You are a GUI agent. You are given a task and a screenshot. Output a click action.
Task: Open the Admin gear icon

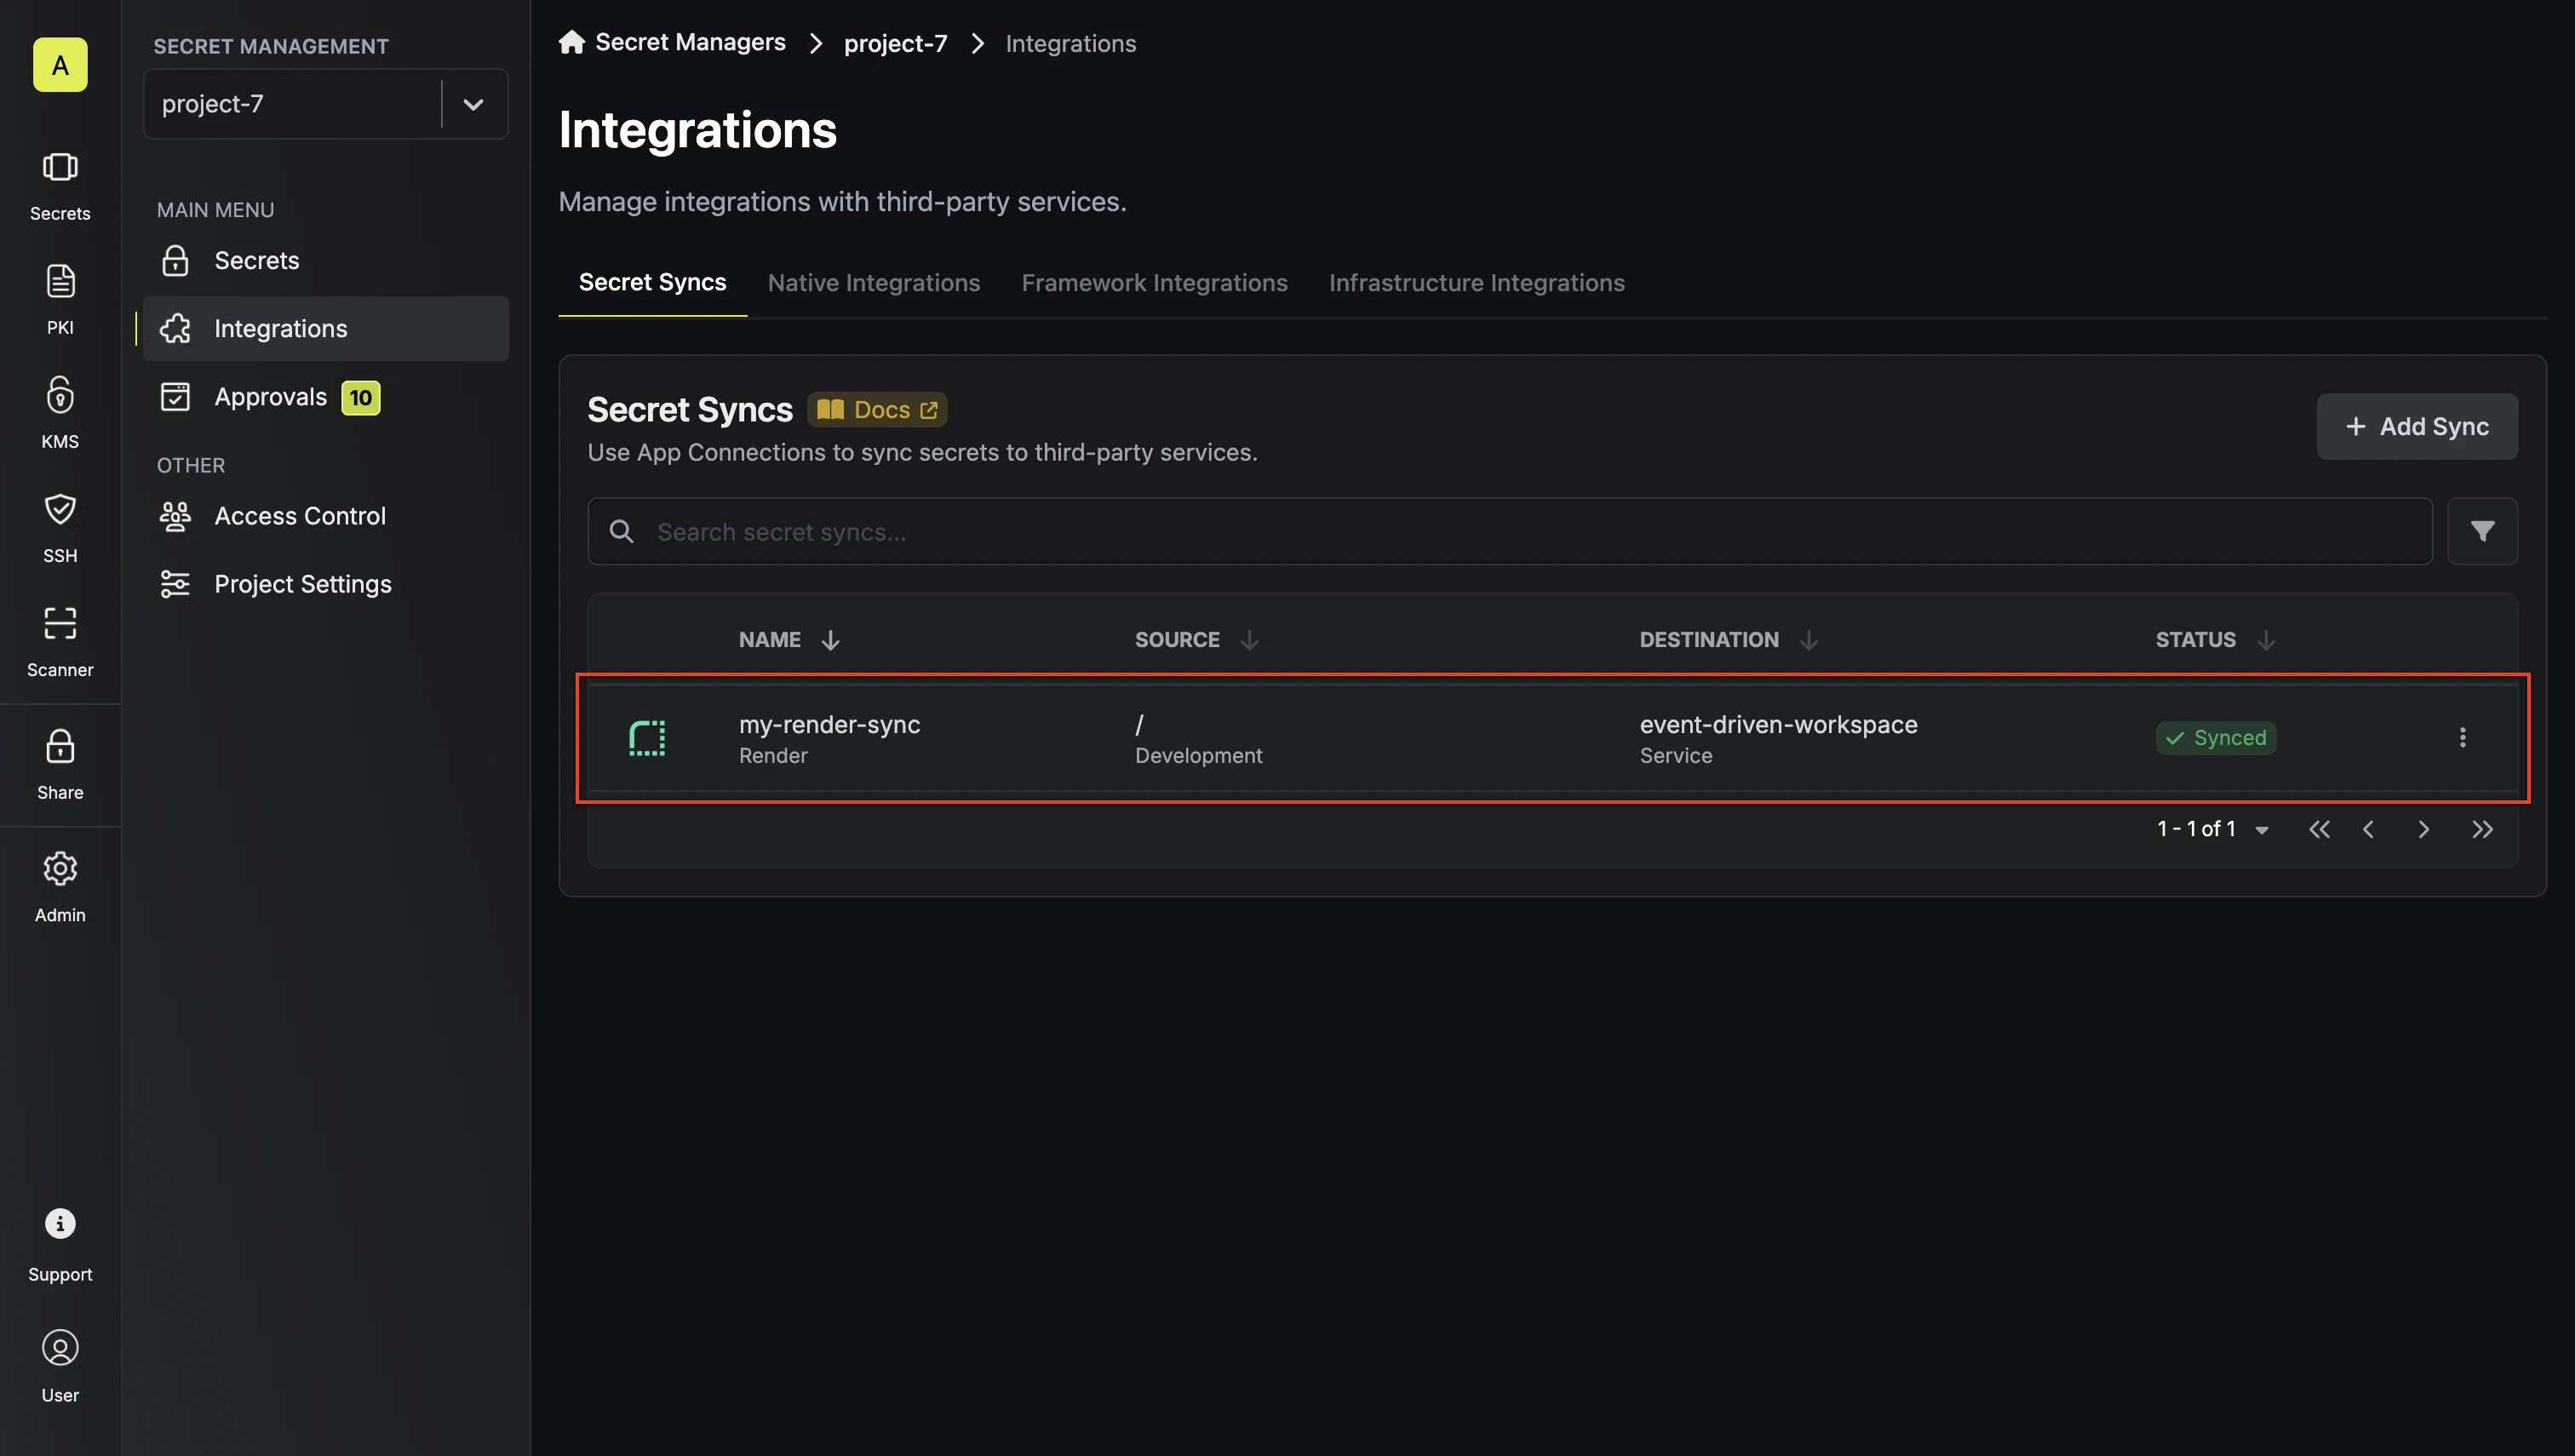[60, 888]
